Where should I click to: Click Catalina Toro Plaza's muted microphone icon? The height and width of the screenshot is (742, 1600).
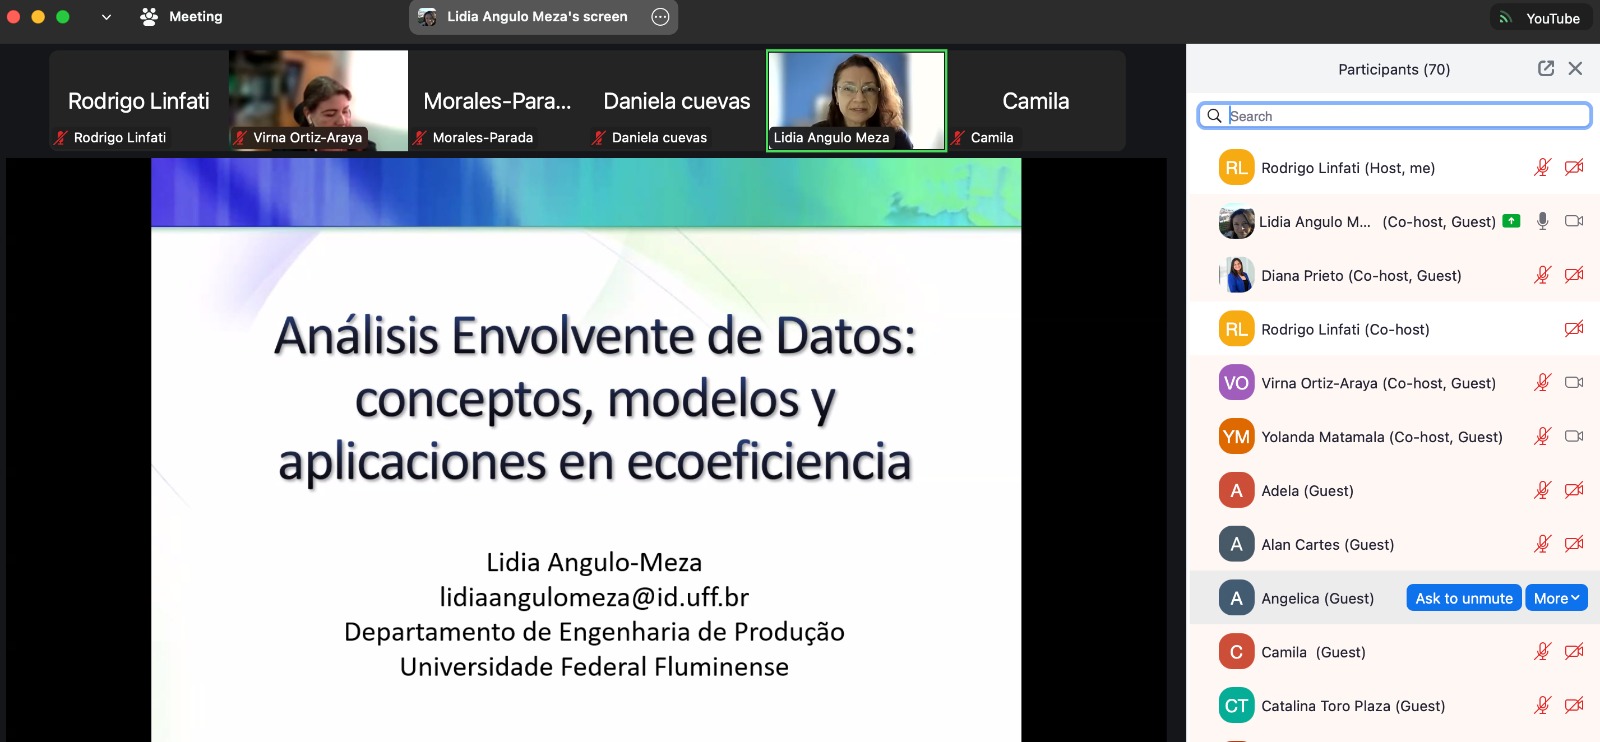tap(1543, 705)
